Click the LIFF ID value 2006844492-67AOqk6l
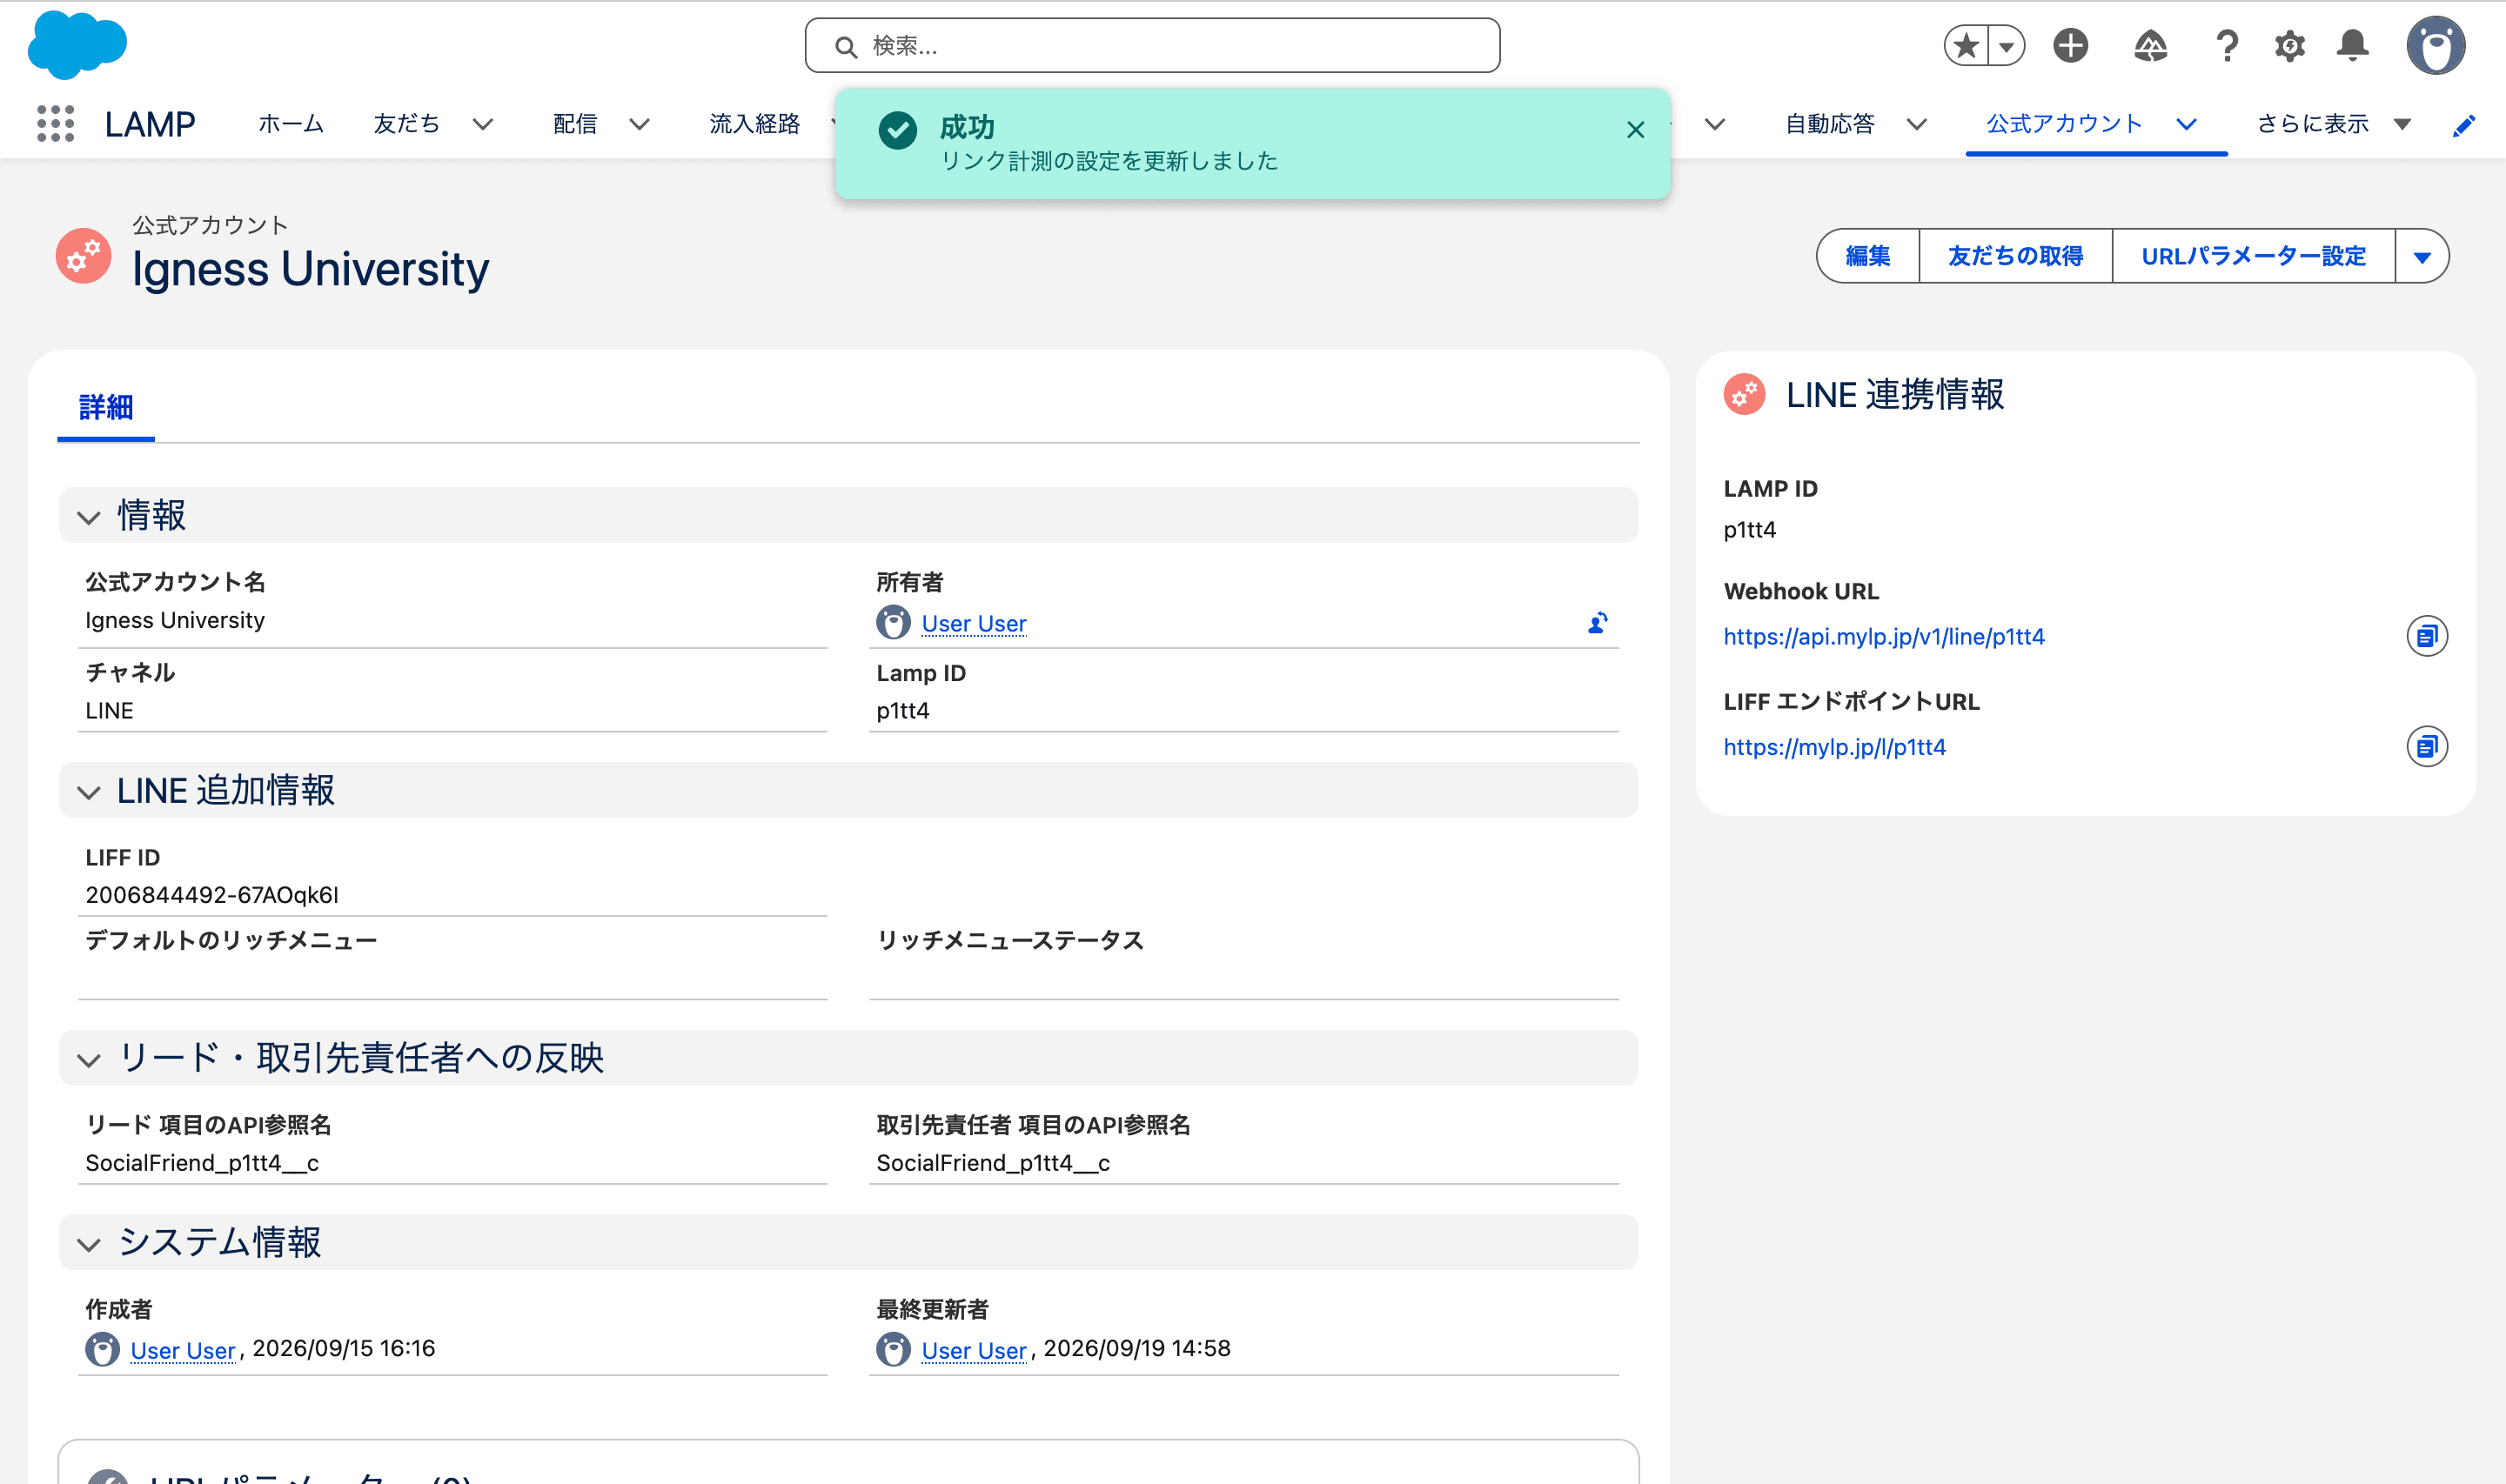Image resolution: width=2506 pixels, height=1484 pixels. (x=212, y=895)
